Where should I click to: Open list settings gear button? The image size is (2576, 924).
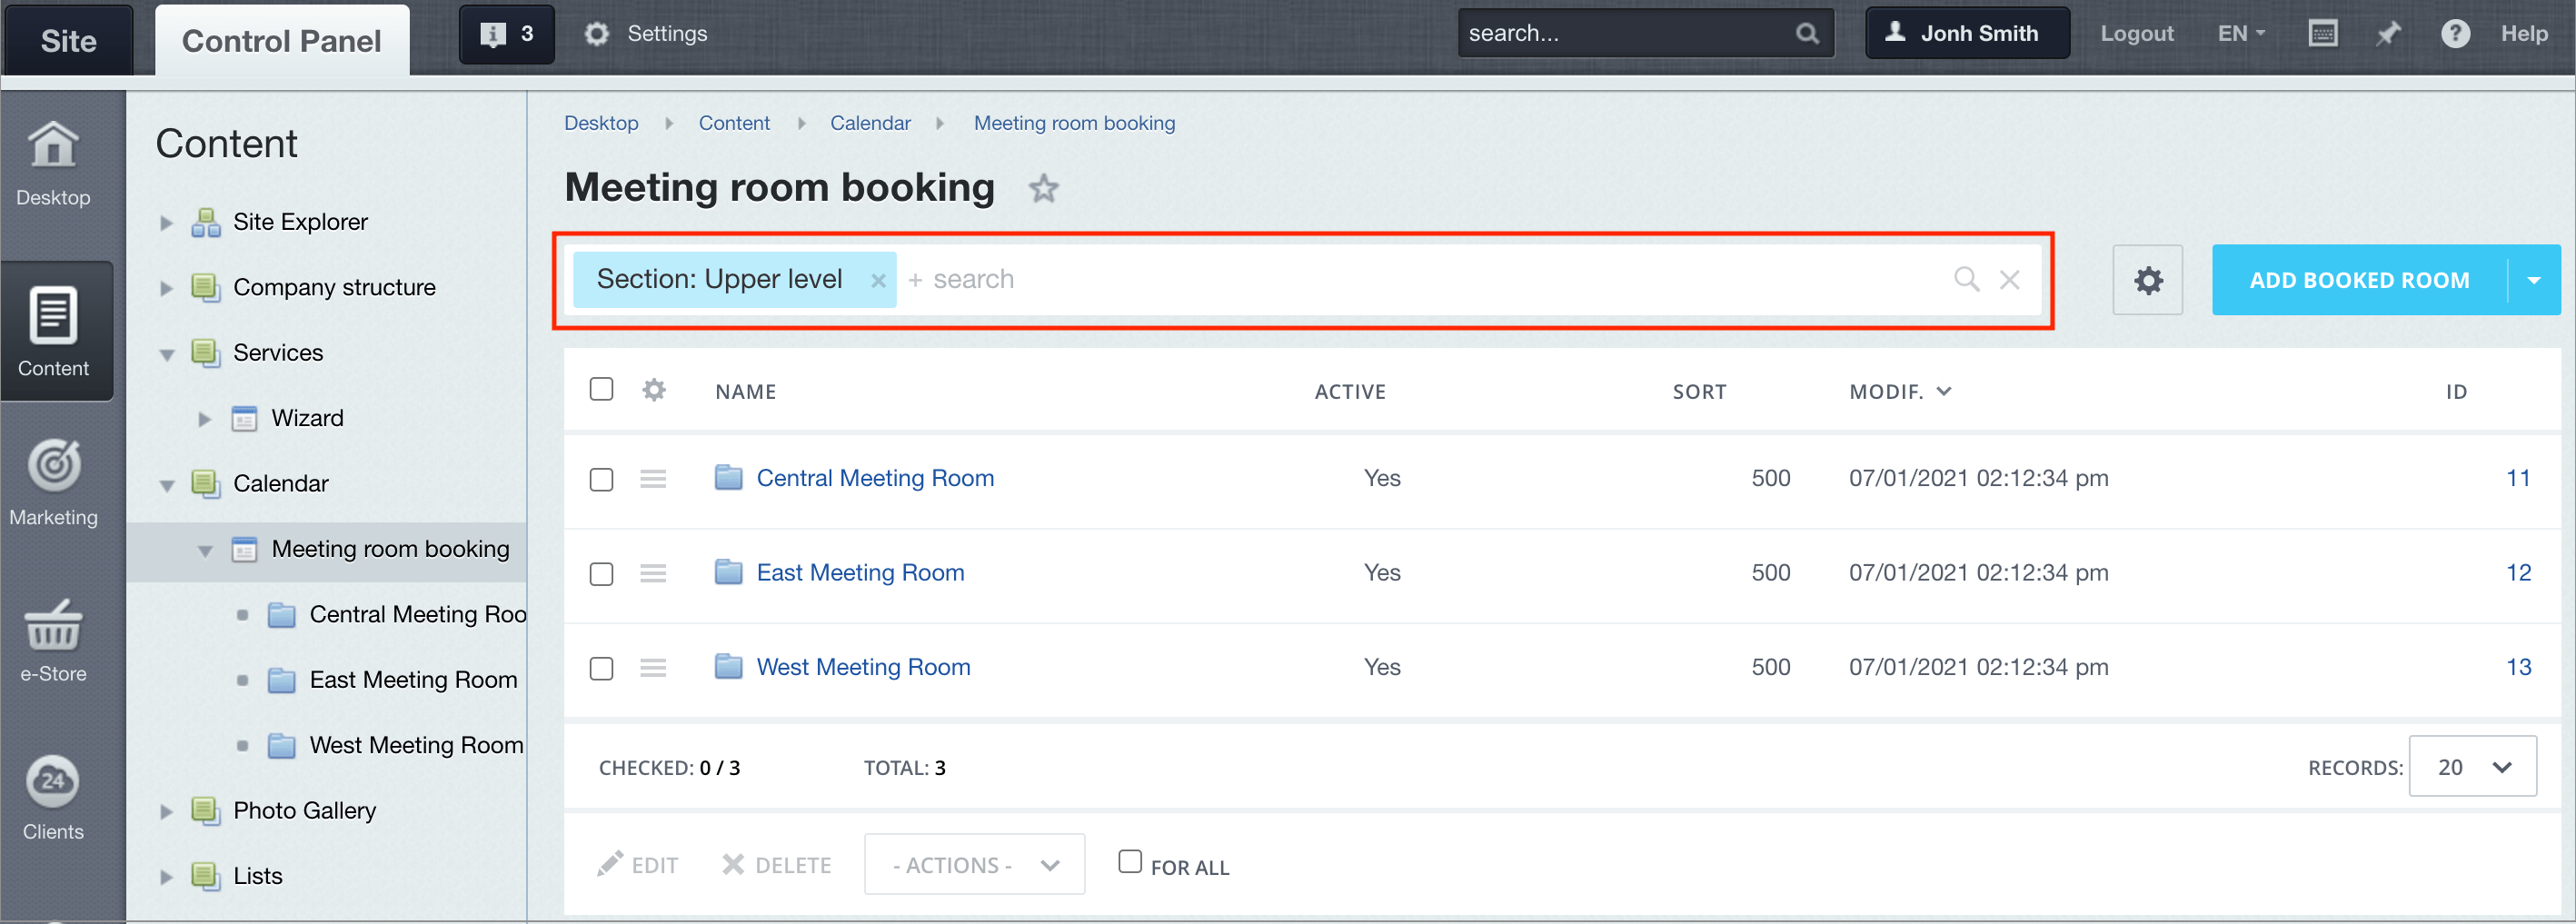(x=2146, y=280)
